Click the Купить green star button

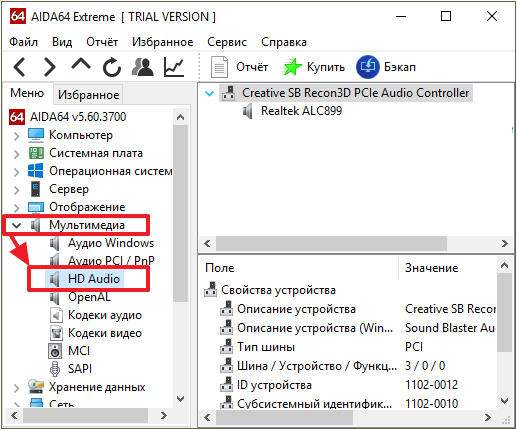point(313,67)
